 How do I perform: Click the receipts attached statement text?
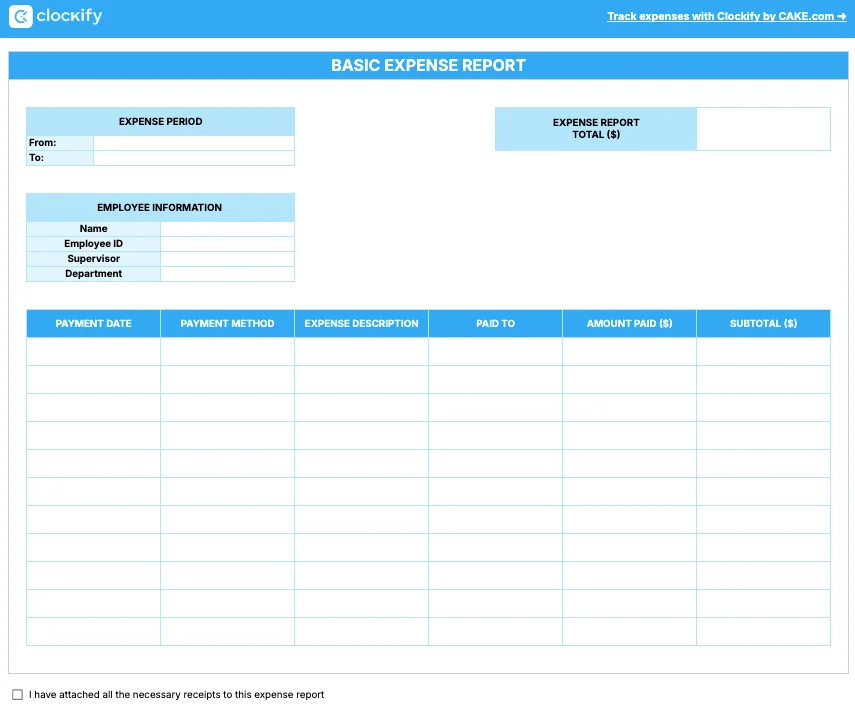tap(176, 695)
